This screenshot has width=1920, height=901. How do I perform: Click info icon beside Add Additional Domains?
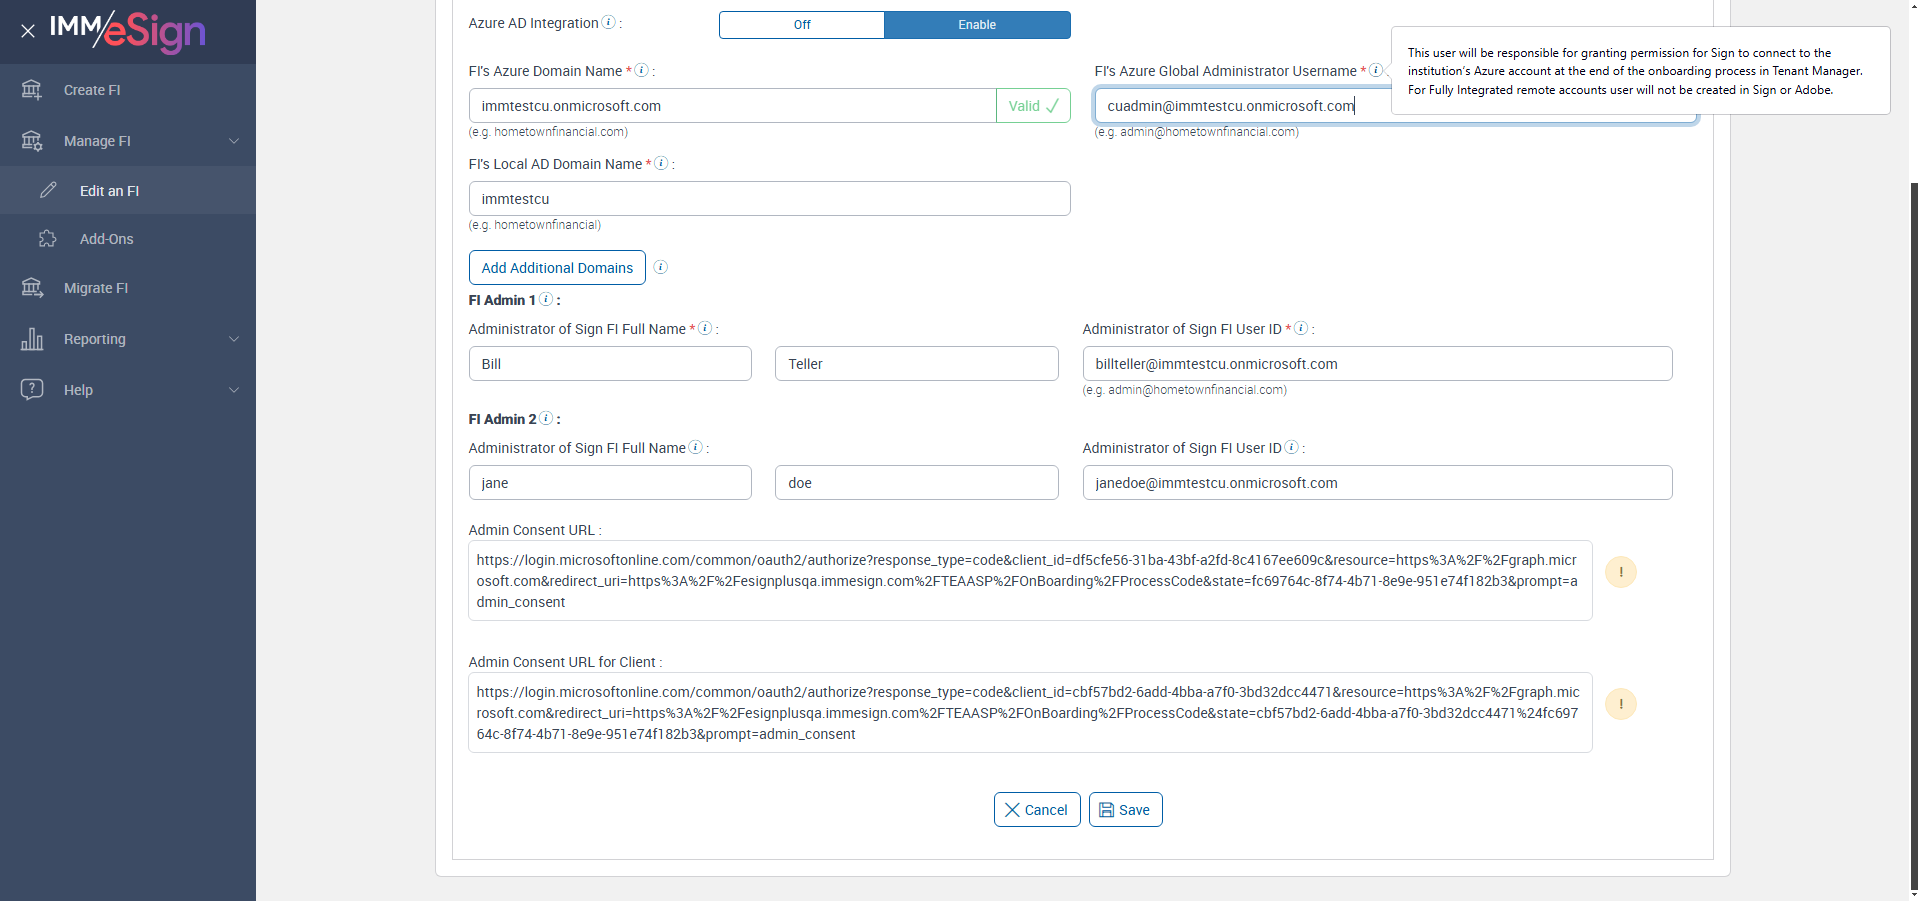click(x=660, y=267)
